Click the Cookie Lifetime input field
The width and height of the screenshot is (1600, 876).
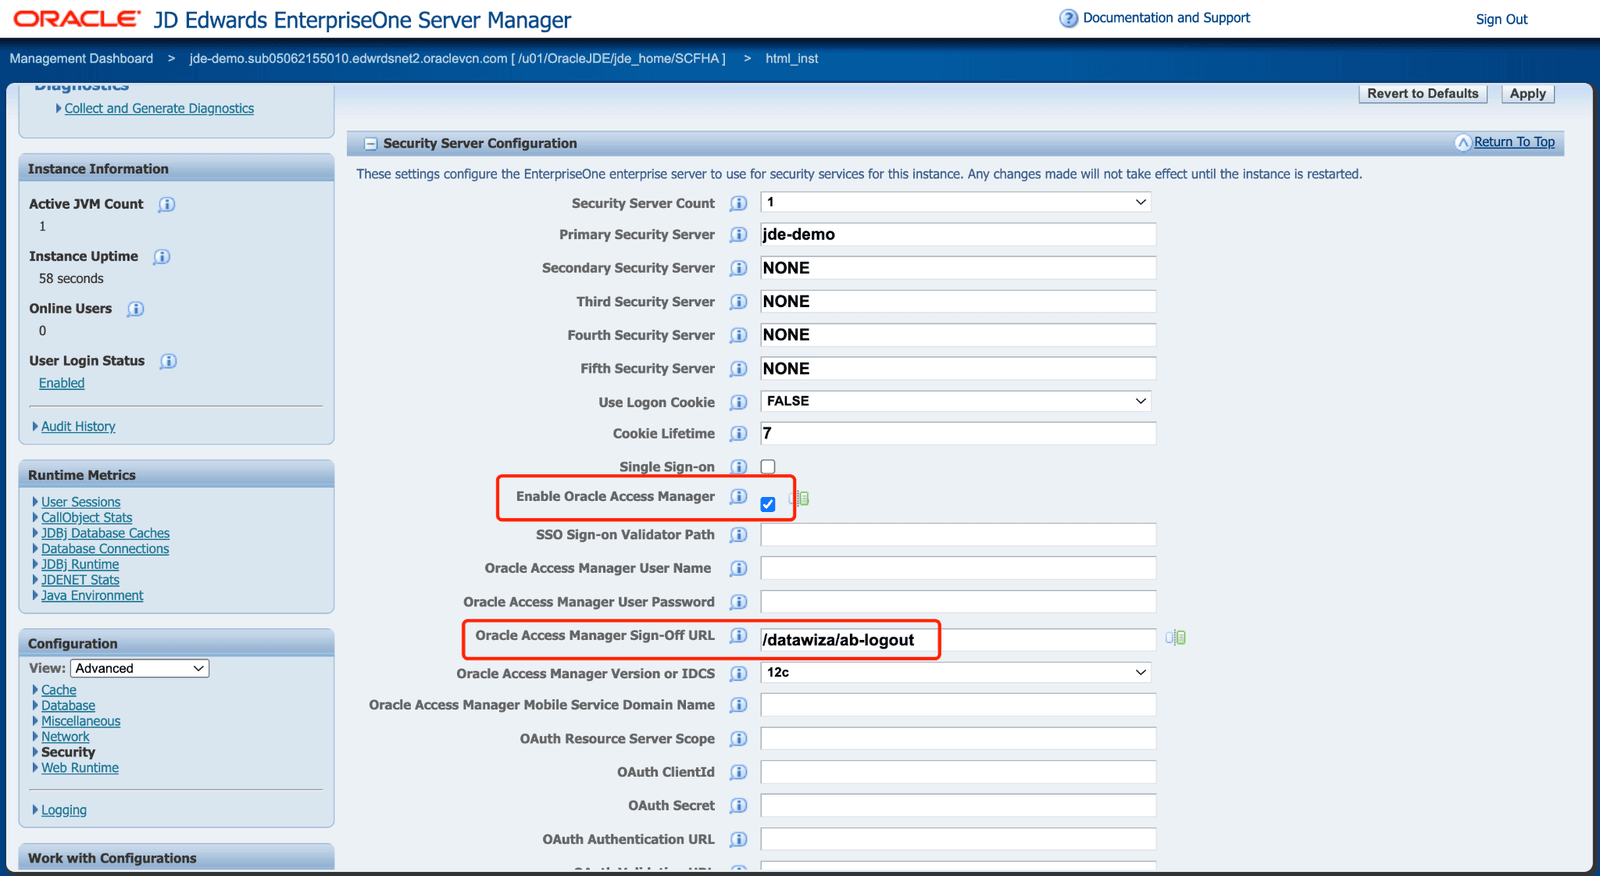coord(958,433)
